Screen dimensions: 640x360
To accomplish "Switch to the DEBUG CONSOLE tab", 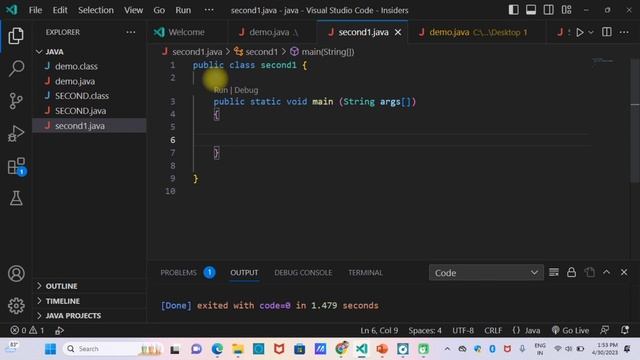I will tap(303, 272).
